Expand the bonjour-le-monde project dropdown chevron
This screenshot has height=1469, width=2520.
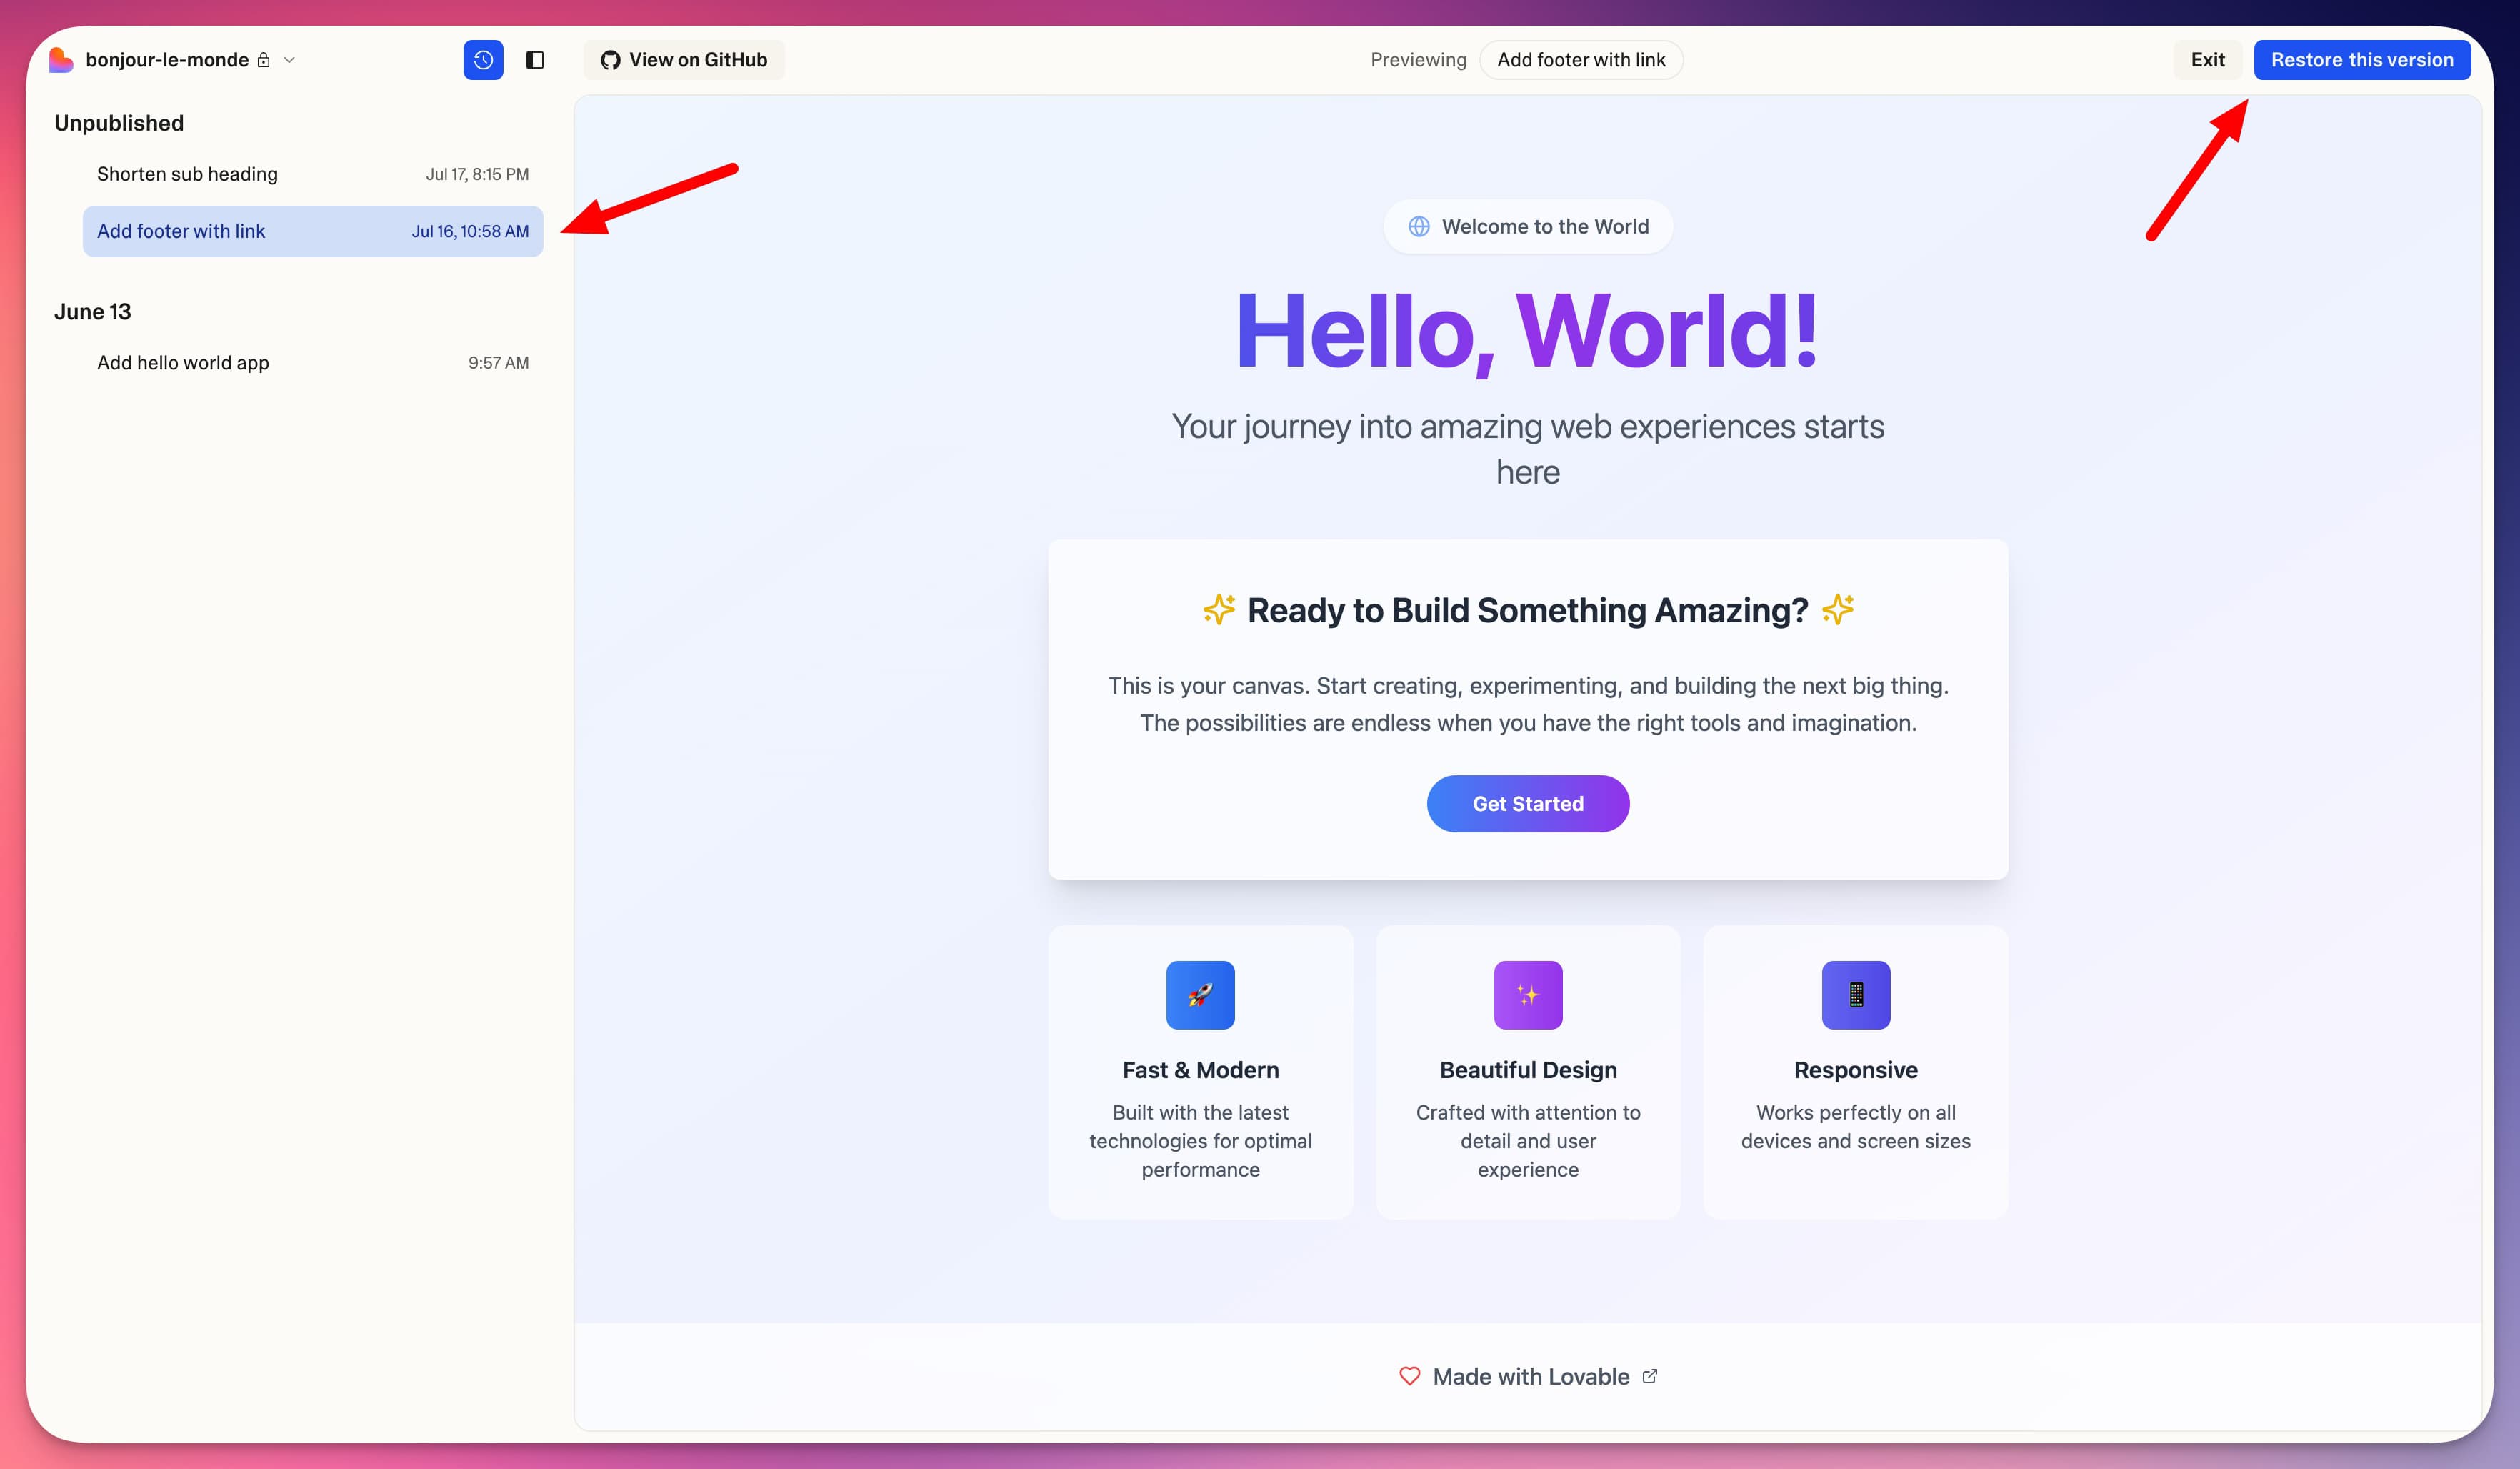pyautogui.click(x=290, y=60)
